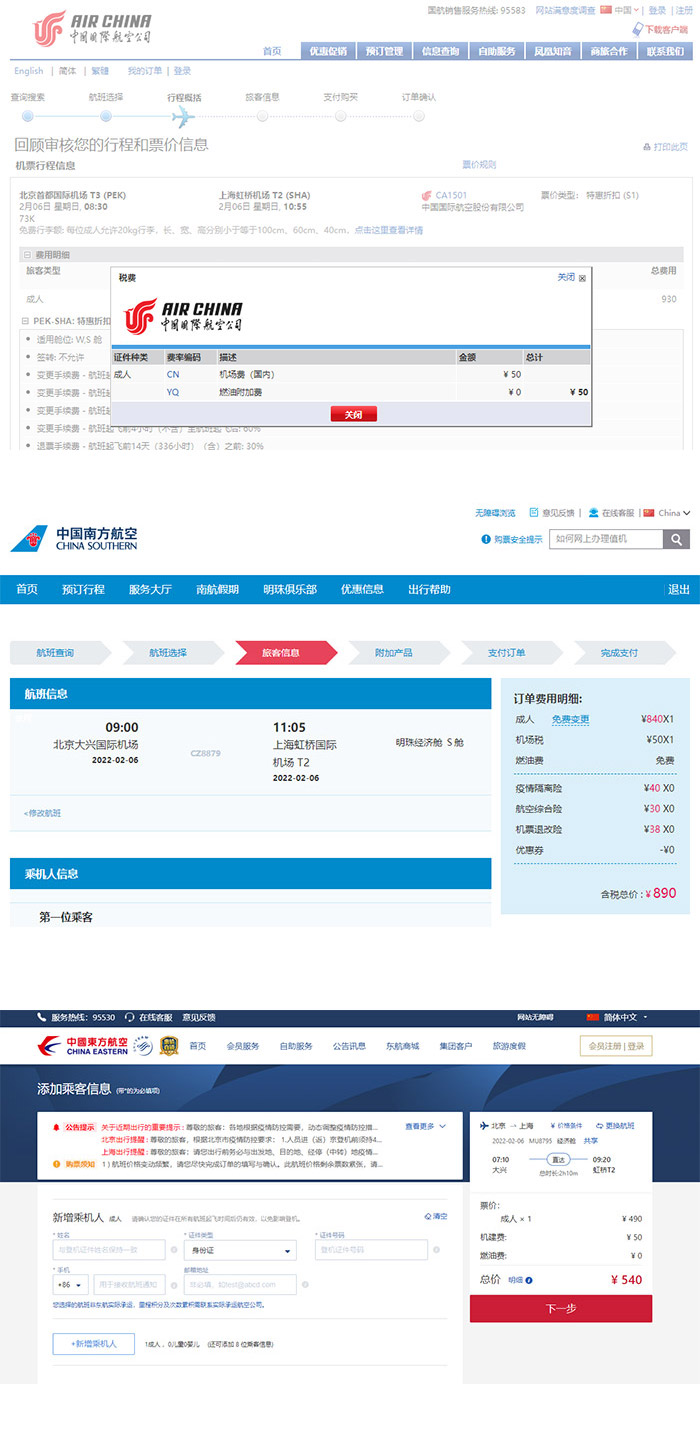Screen dimensions: 700x1432
Task: Open Air China 凤凰知音 menu
Action: pos(553,51)
